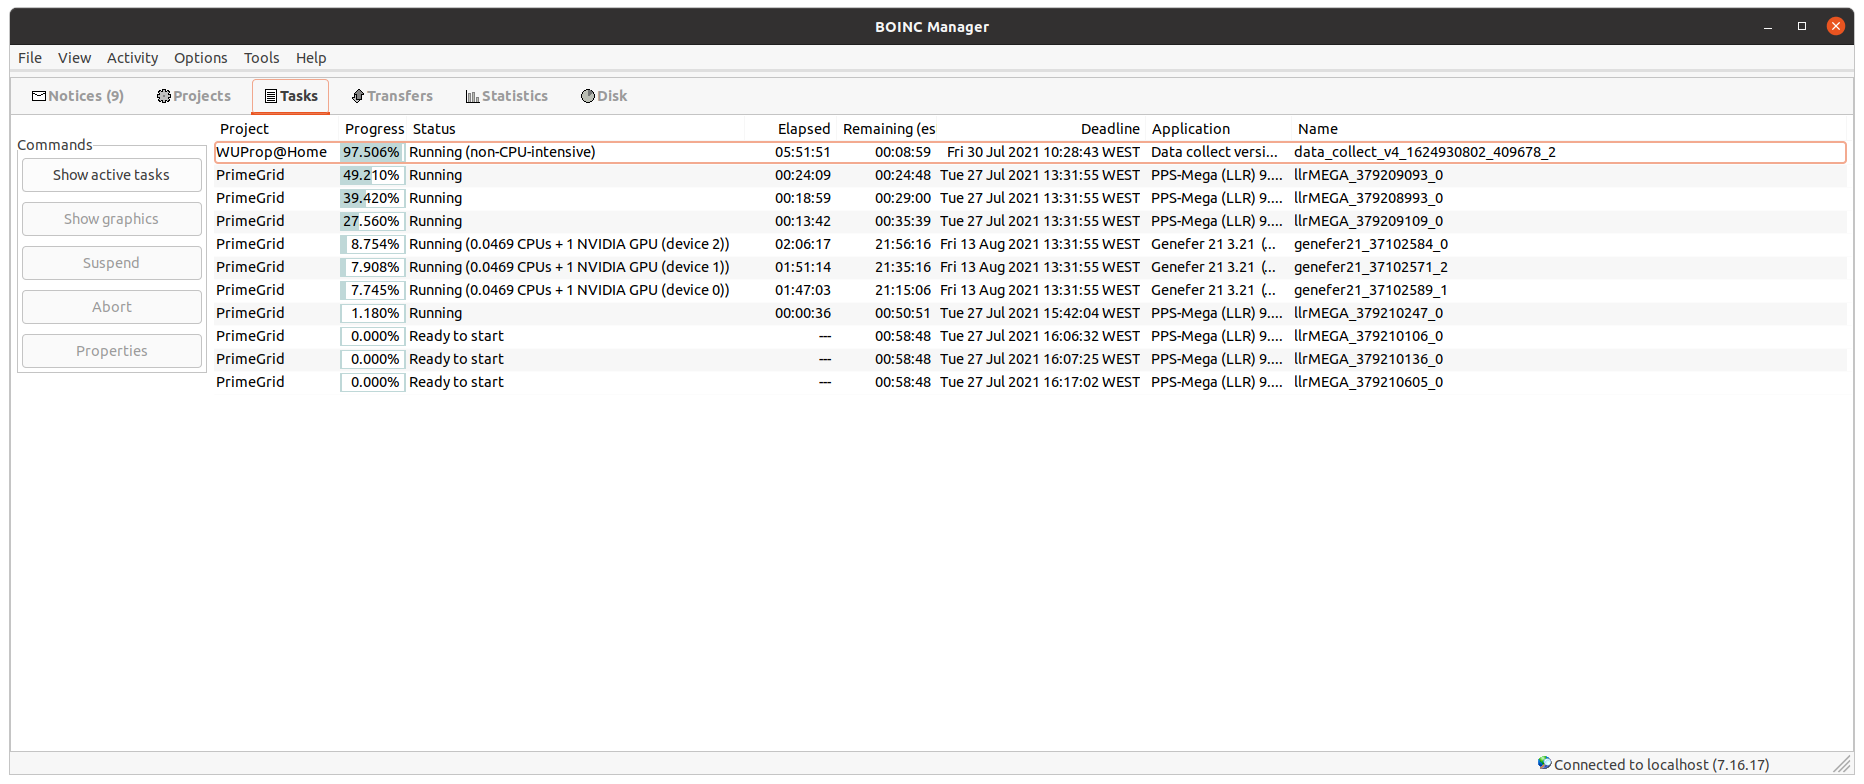Select the genefer21_37102584_0 task row

tap(1370, 244)
